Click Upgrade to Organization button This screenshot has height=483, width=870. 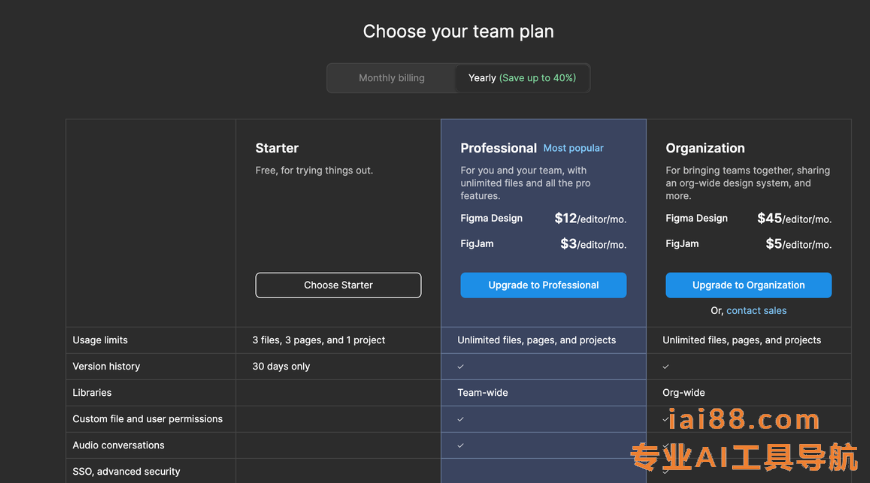point(748,285)
